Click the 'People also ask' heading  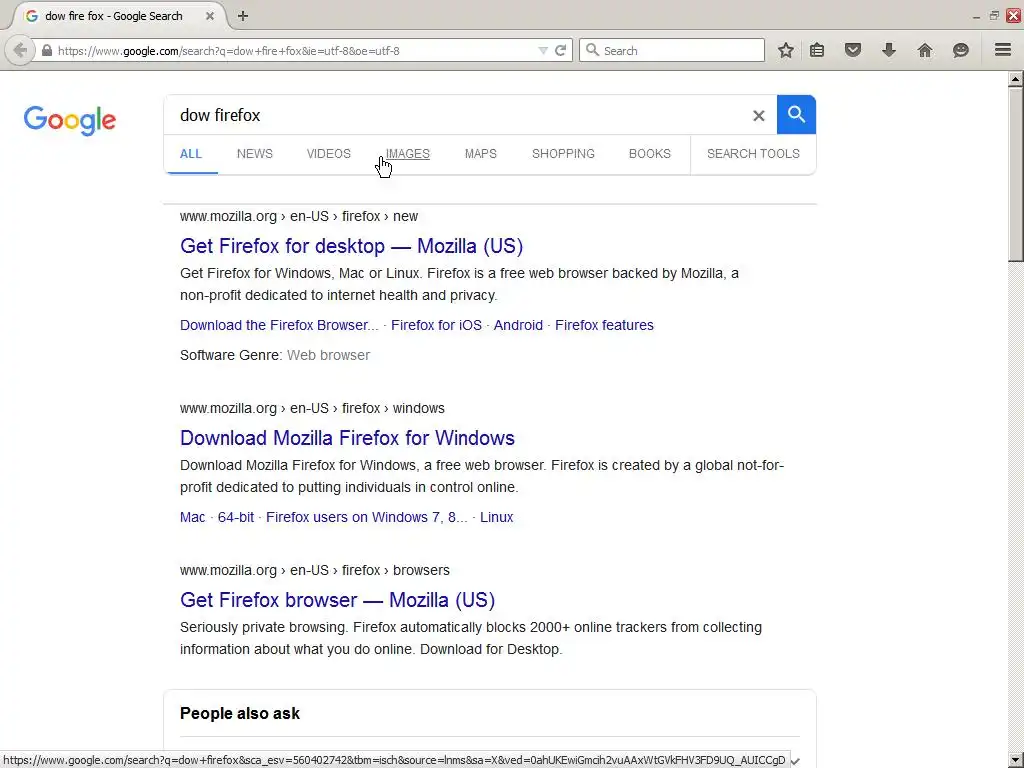coord(240,713)
